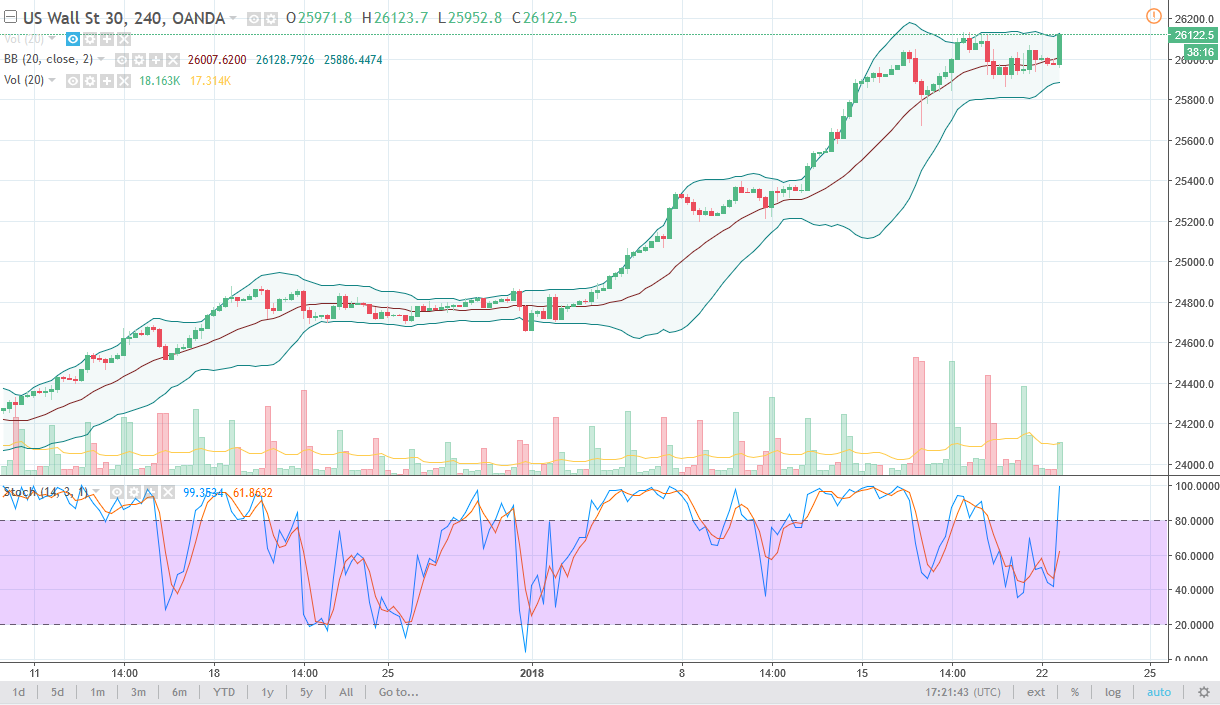Open the Go to... date button
Screen dimensions: 1220x705
coord(399,692)
